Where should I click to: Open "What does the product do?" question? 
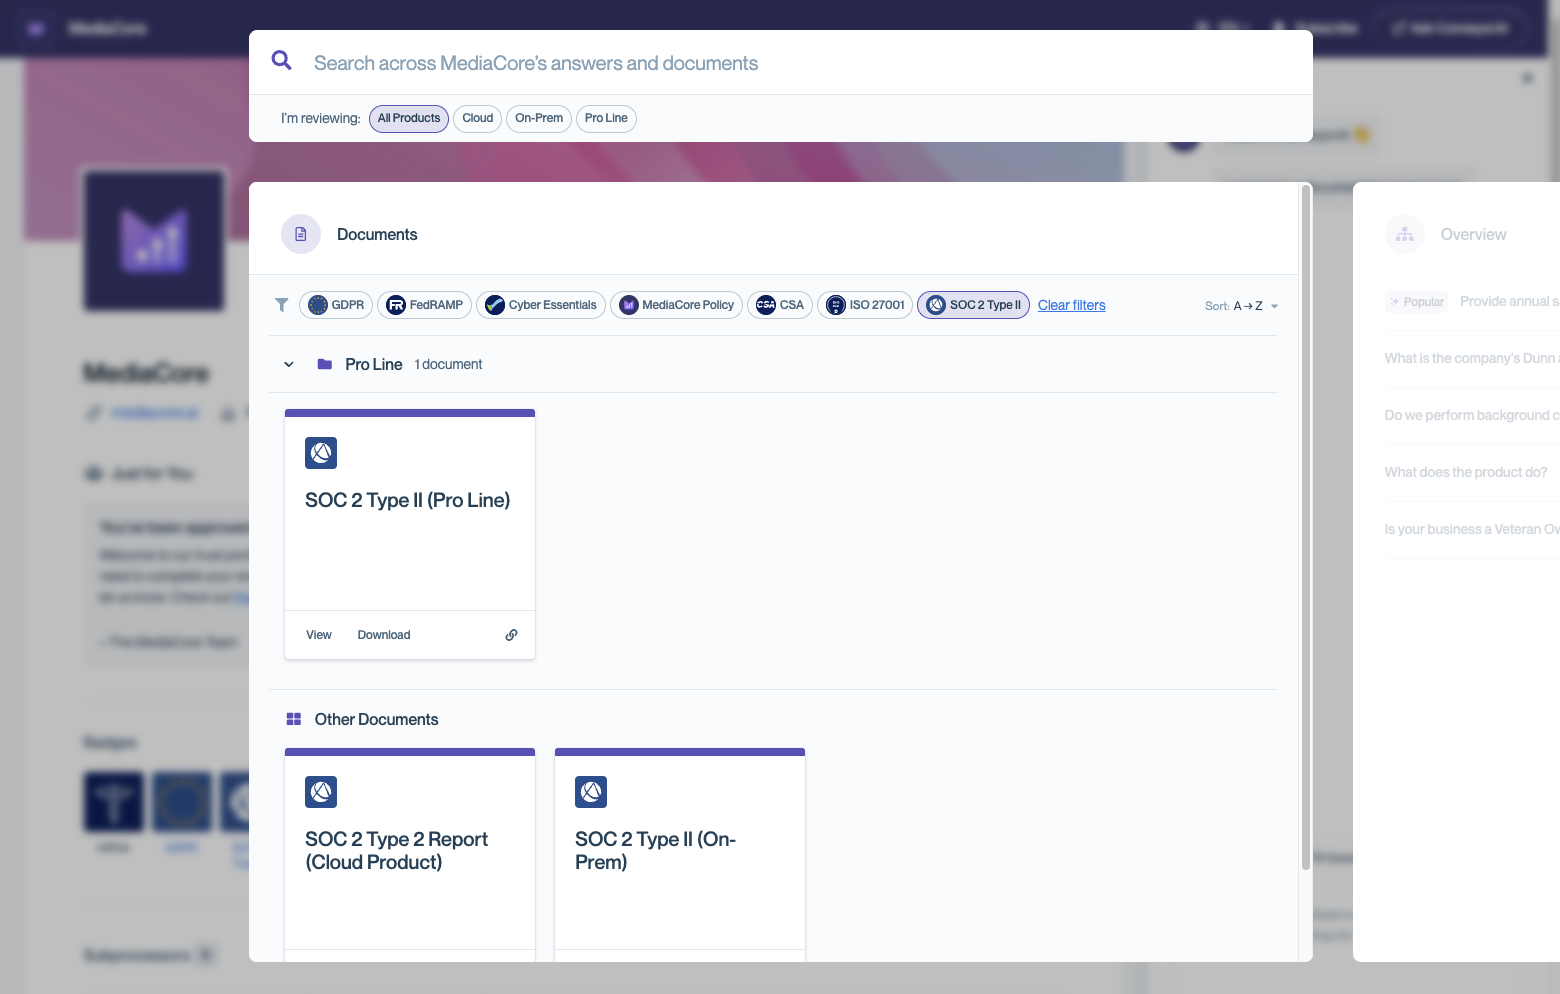coord(1466,472)
